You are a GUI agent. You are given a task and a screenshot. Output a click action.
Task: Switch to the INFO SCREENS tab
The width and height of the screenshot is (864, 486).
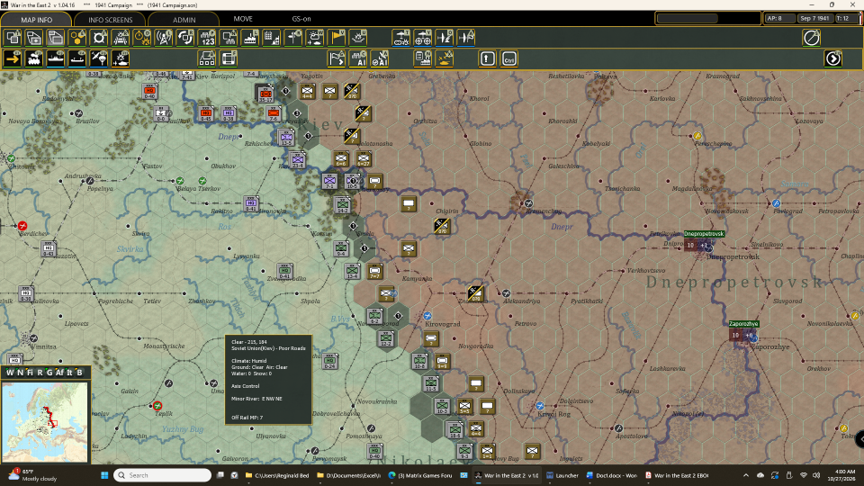pos(110,19)
